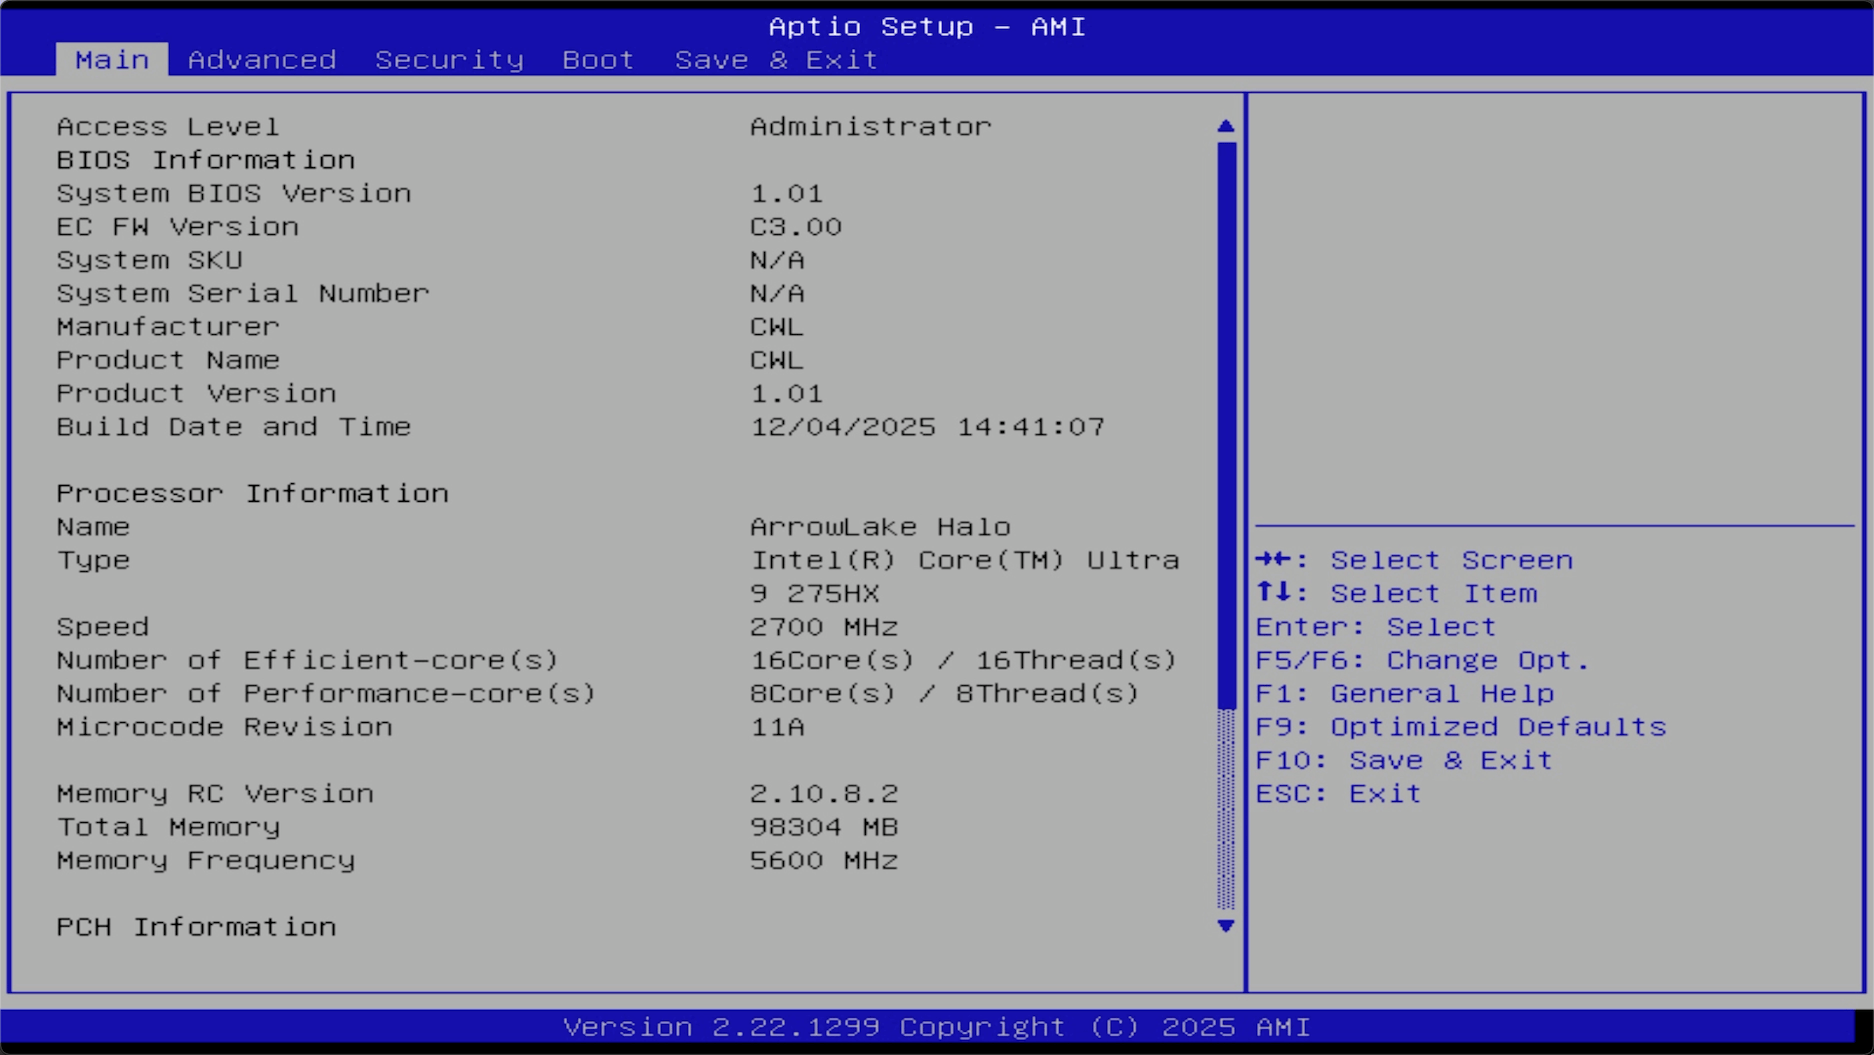Click the scrollbar up arrow
Screen dimensions: 1874x1055
click(x=1224, y=123)
